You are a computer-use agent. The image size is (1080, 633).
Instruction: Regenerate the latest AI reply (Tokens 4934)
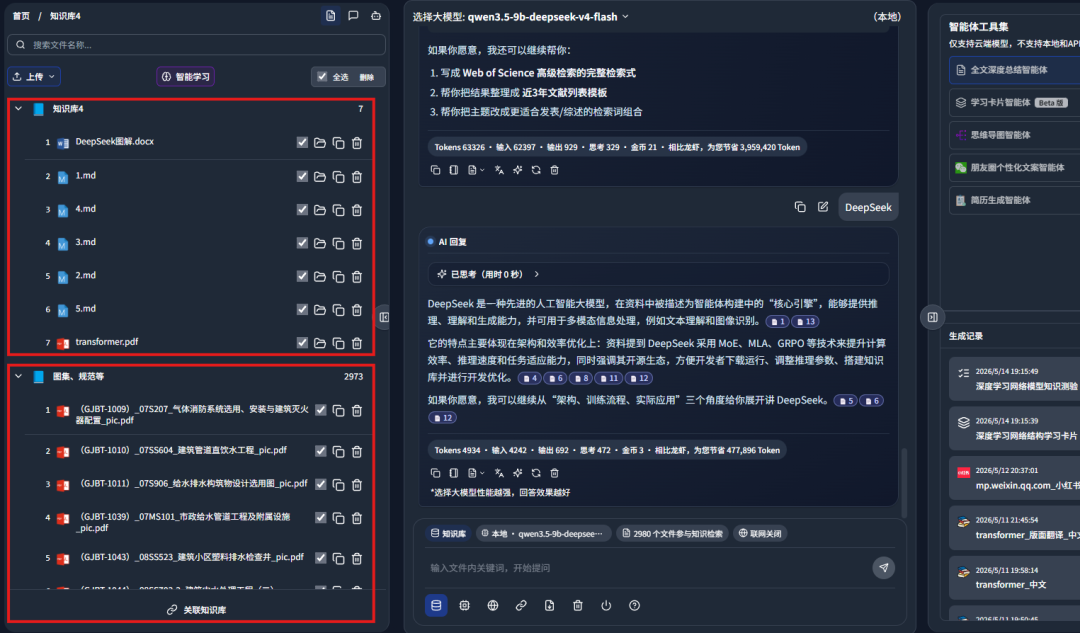pyautogui.click(x=536, y=473)
